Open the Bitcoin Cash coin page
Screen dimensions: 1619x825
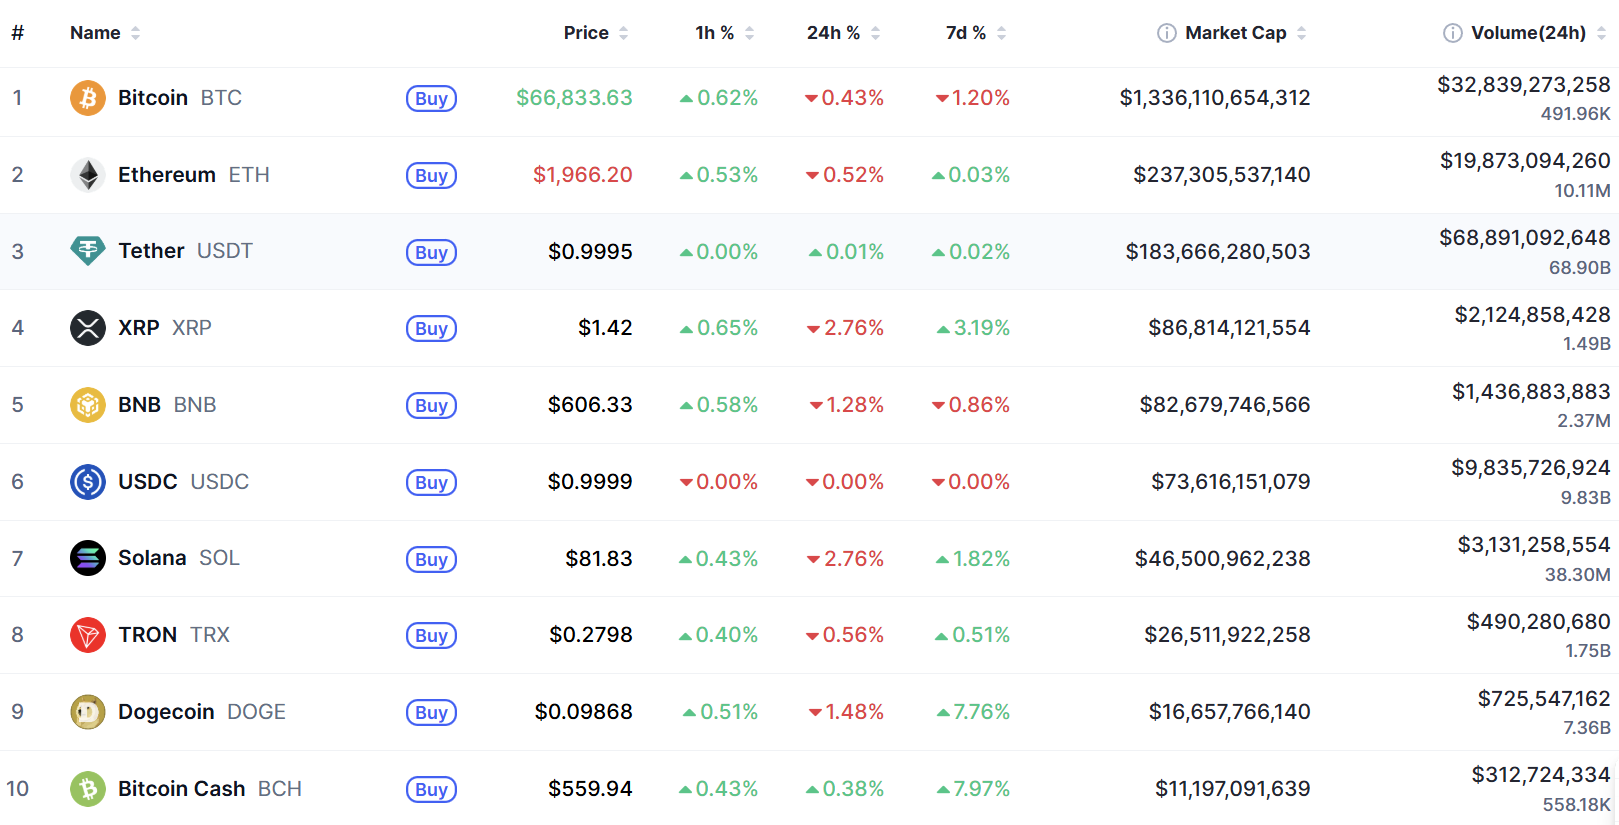[181, 789]
